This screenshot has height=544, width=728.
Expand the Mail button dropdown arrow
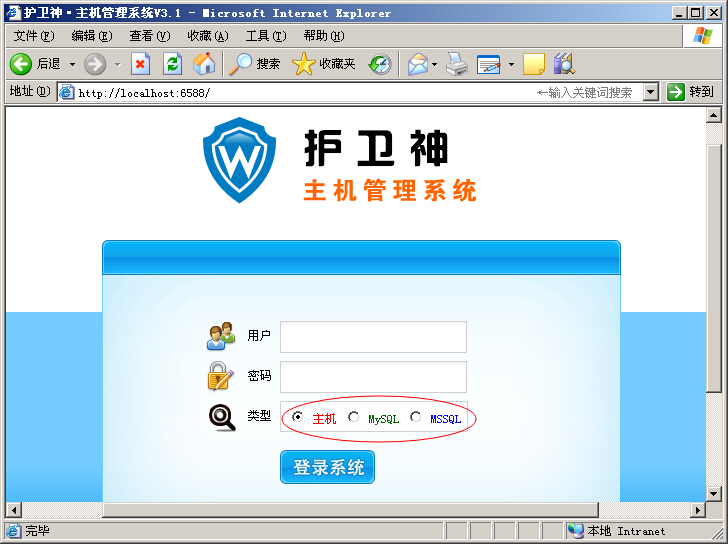click(x=435, y=64)
